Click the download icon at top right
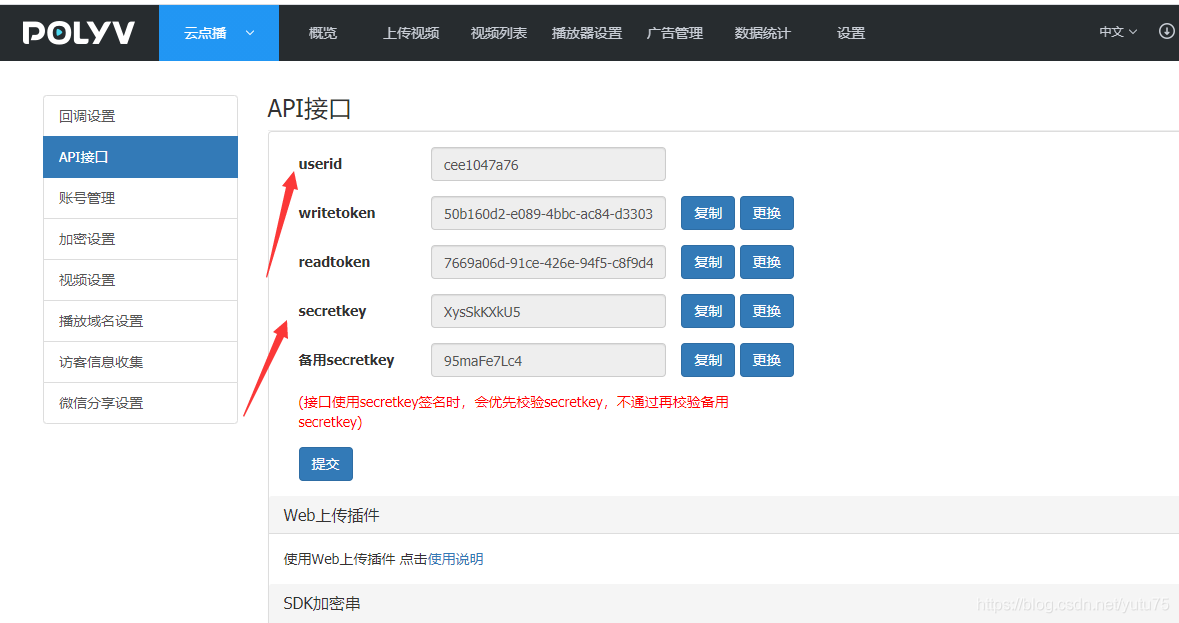This screenshot has width=1179, height=623. coord(1165,31)
